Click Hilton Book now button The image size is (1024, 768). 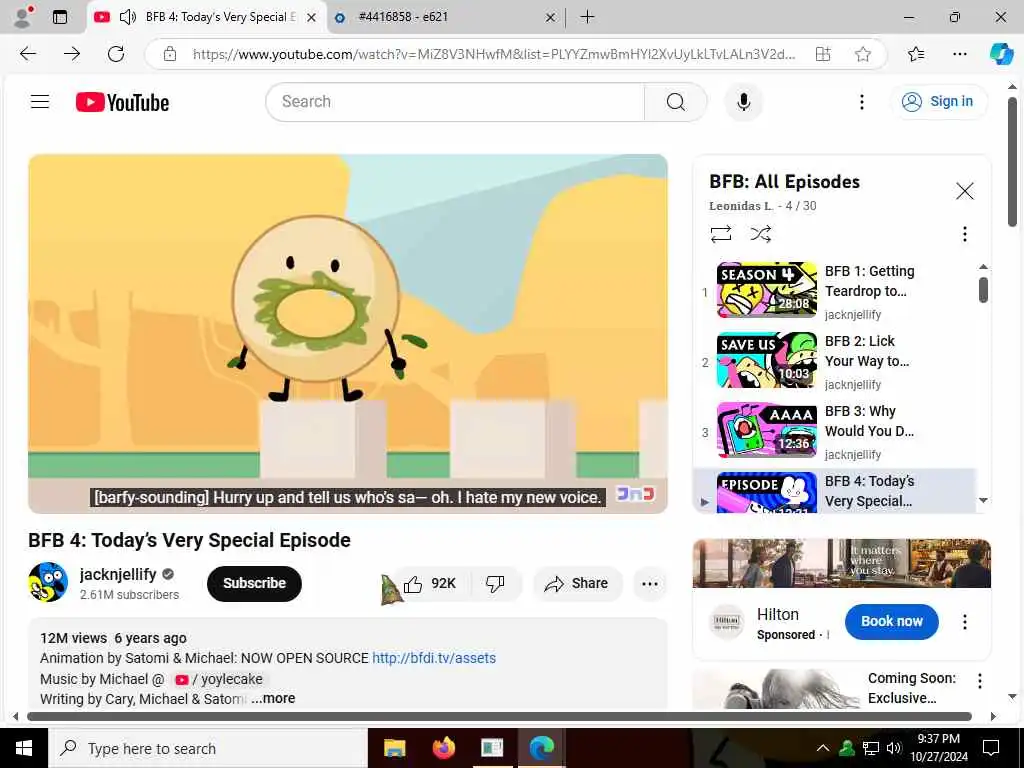(x=891, y=621)
